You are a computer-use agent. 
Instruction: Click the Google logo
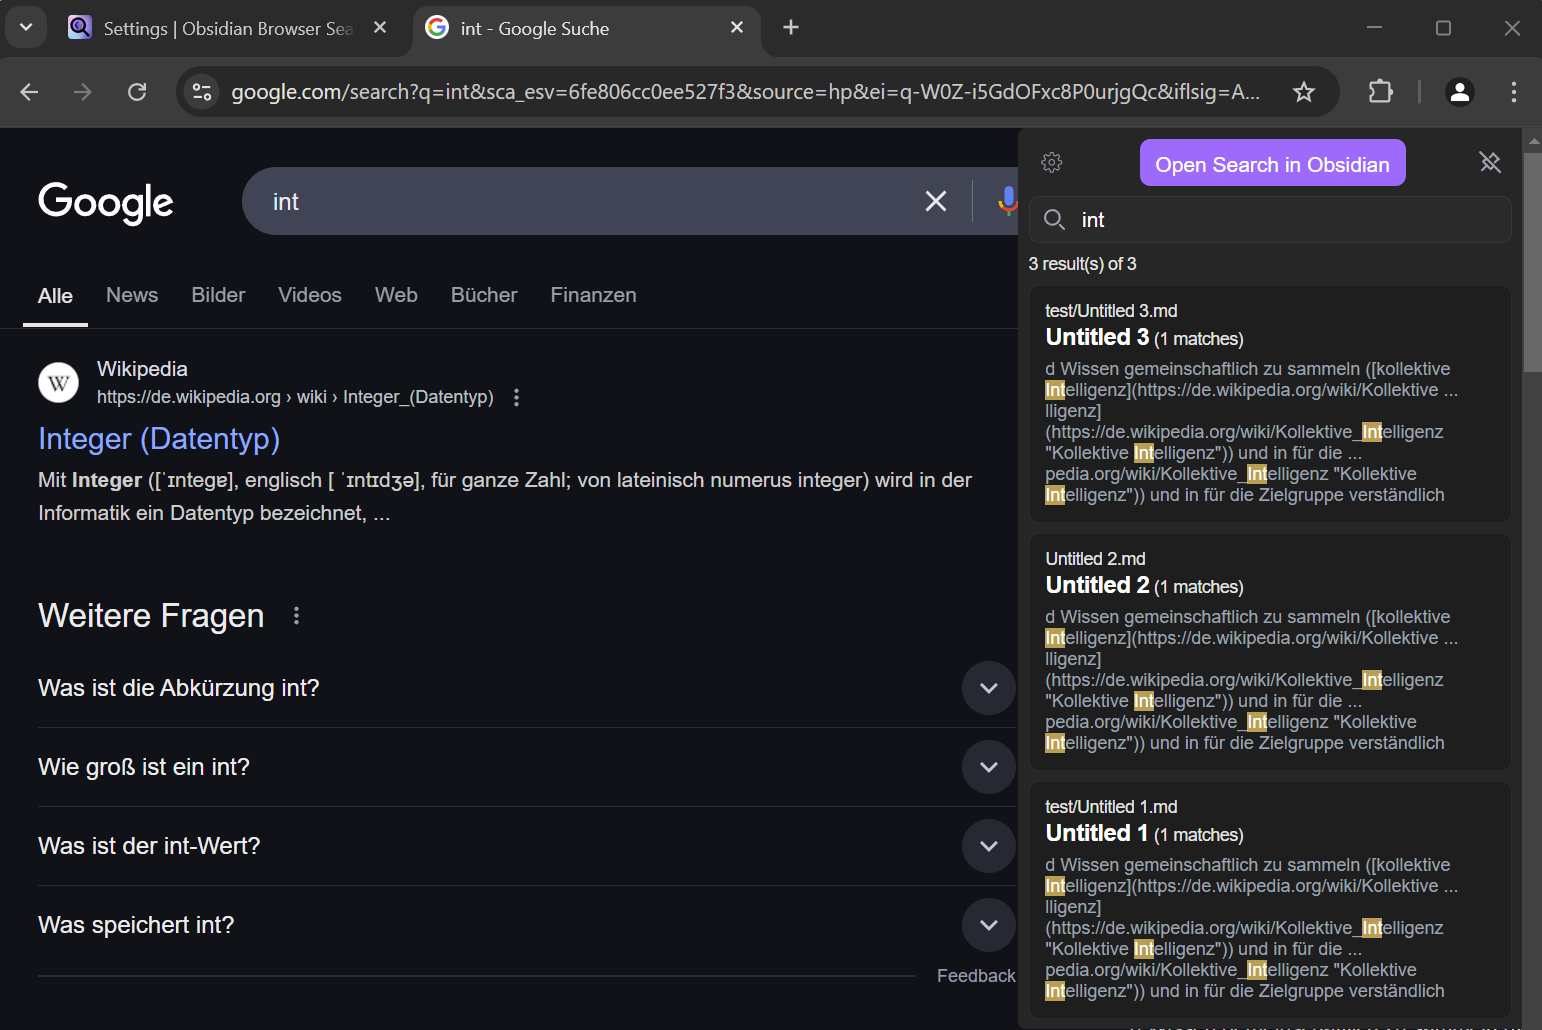coord(106,202)
